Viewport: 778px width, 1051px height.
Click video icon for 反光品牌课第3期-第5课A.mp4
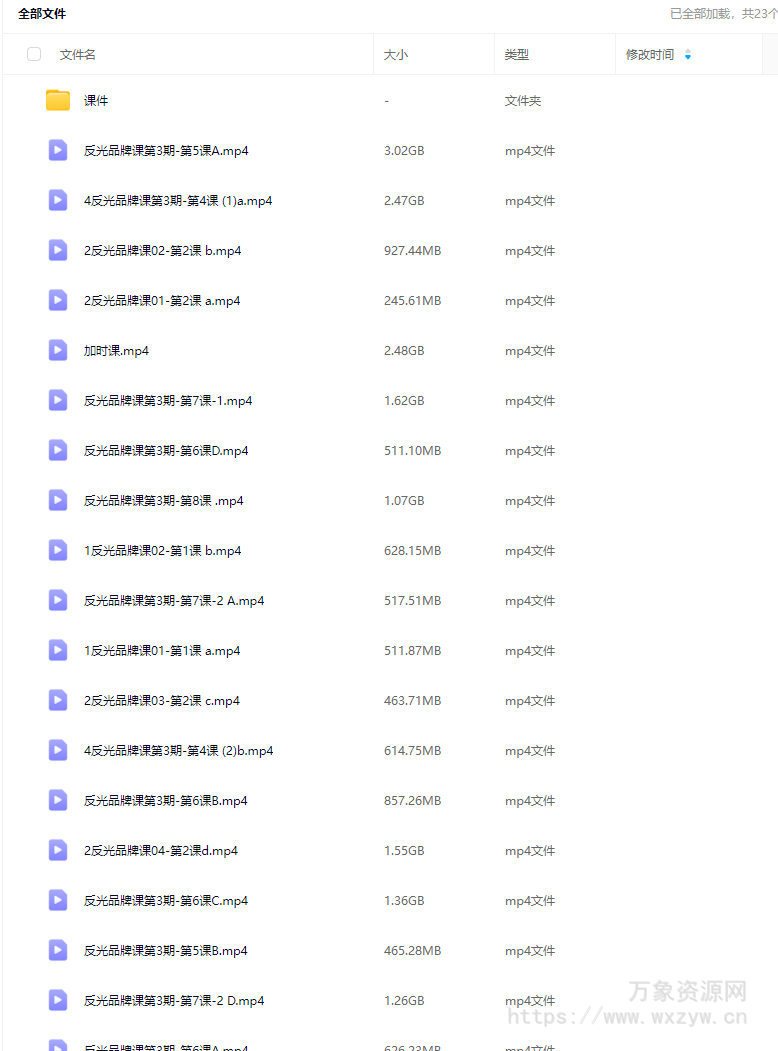[58, 150]
